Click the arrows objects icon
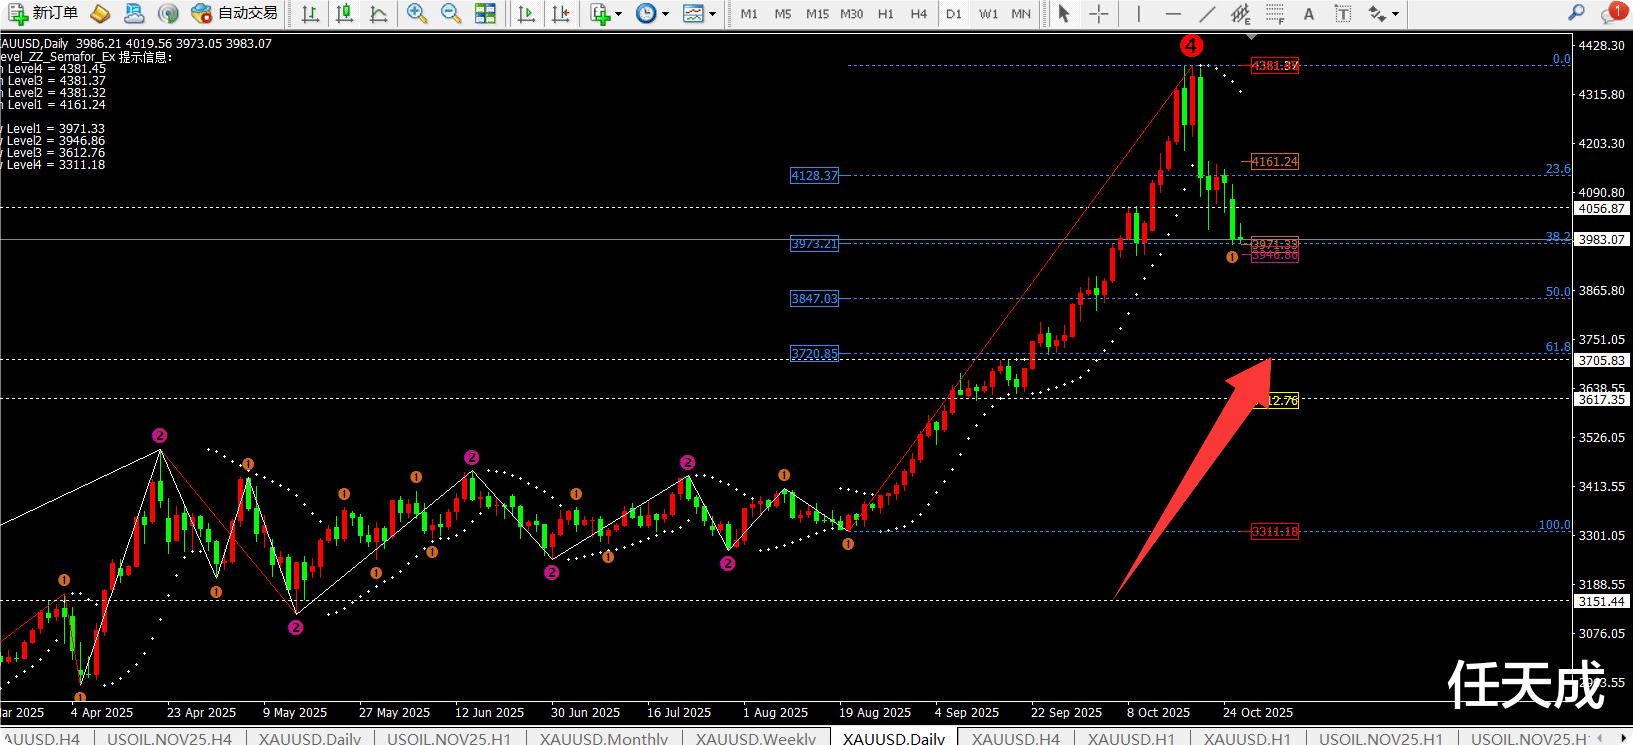Screen dimensions: 1633x745 pyautogui.click(x=1378, y=13)
